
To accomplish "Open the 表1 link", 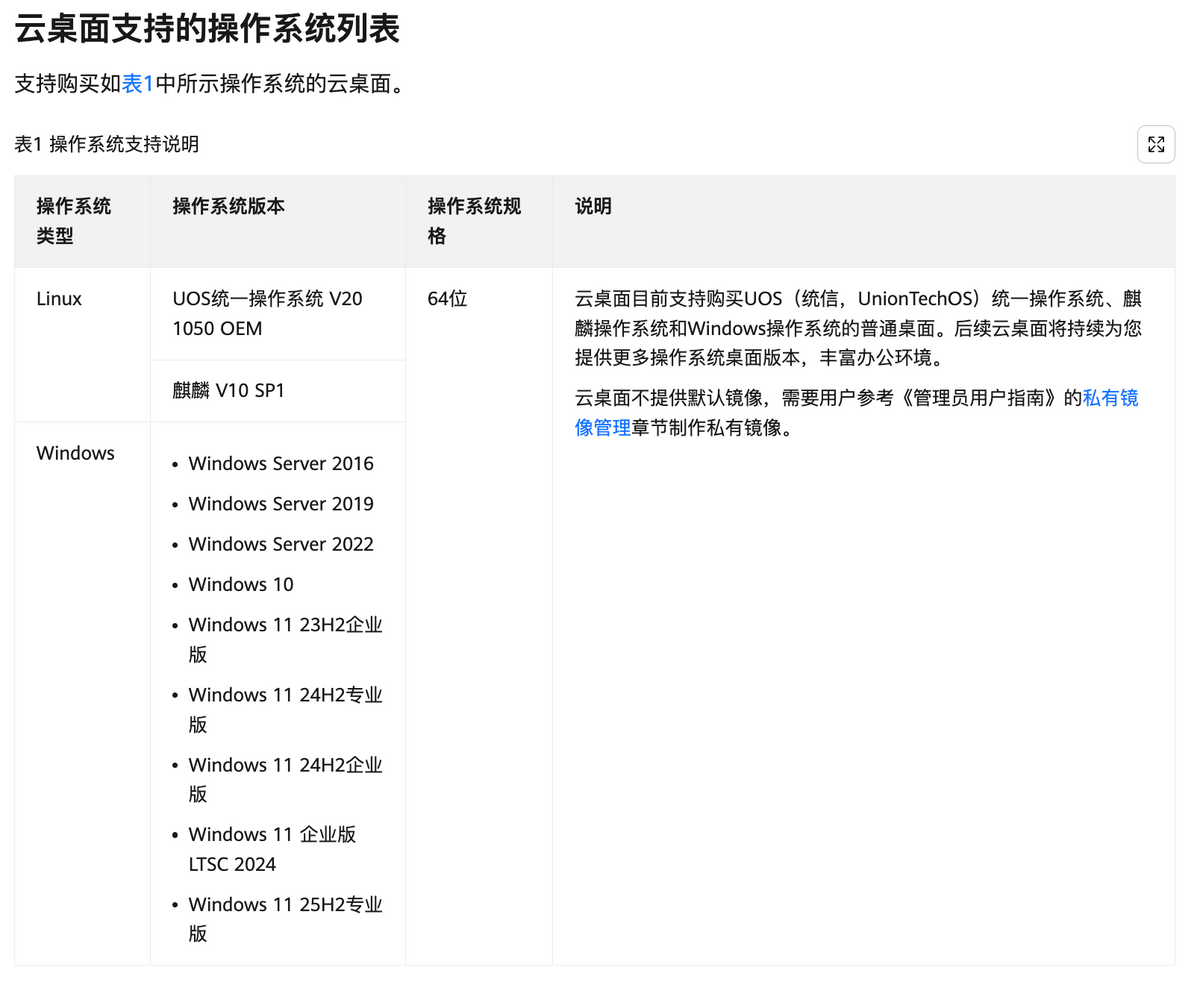I will [x=138, y=84].
